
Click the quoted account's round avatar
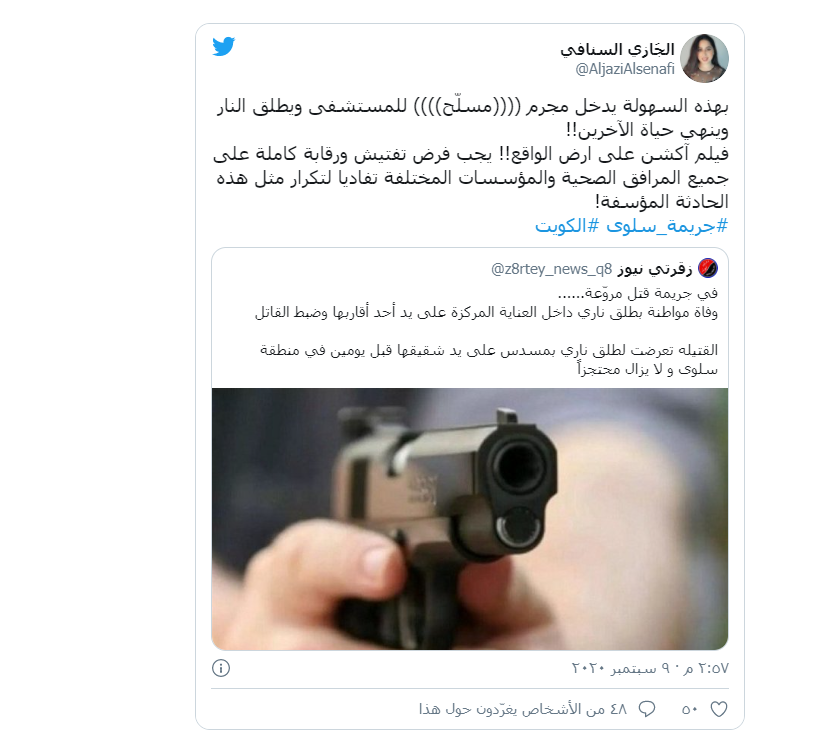[x=708, y=268]
